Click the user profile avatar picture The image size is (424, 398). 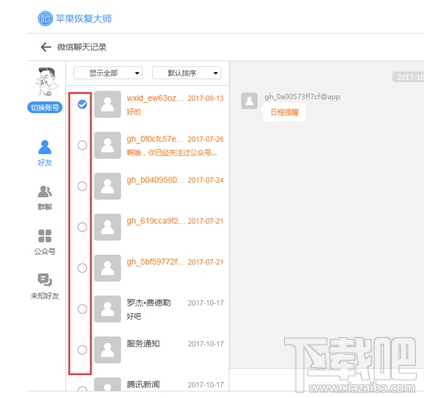tap(47, 82)
